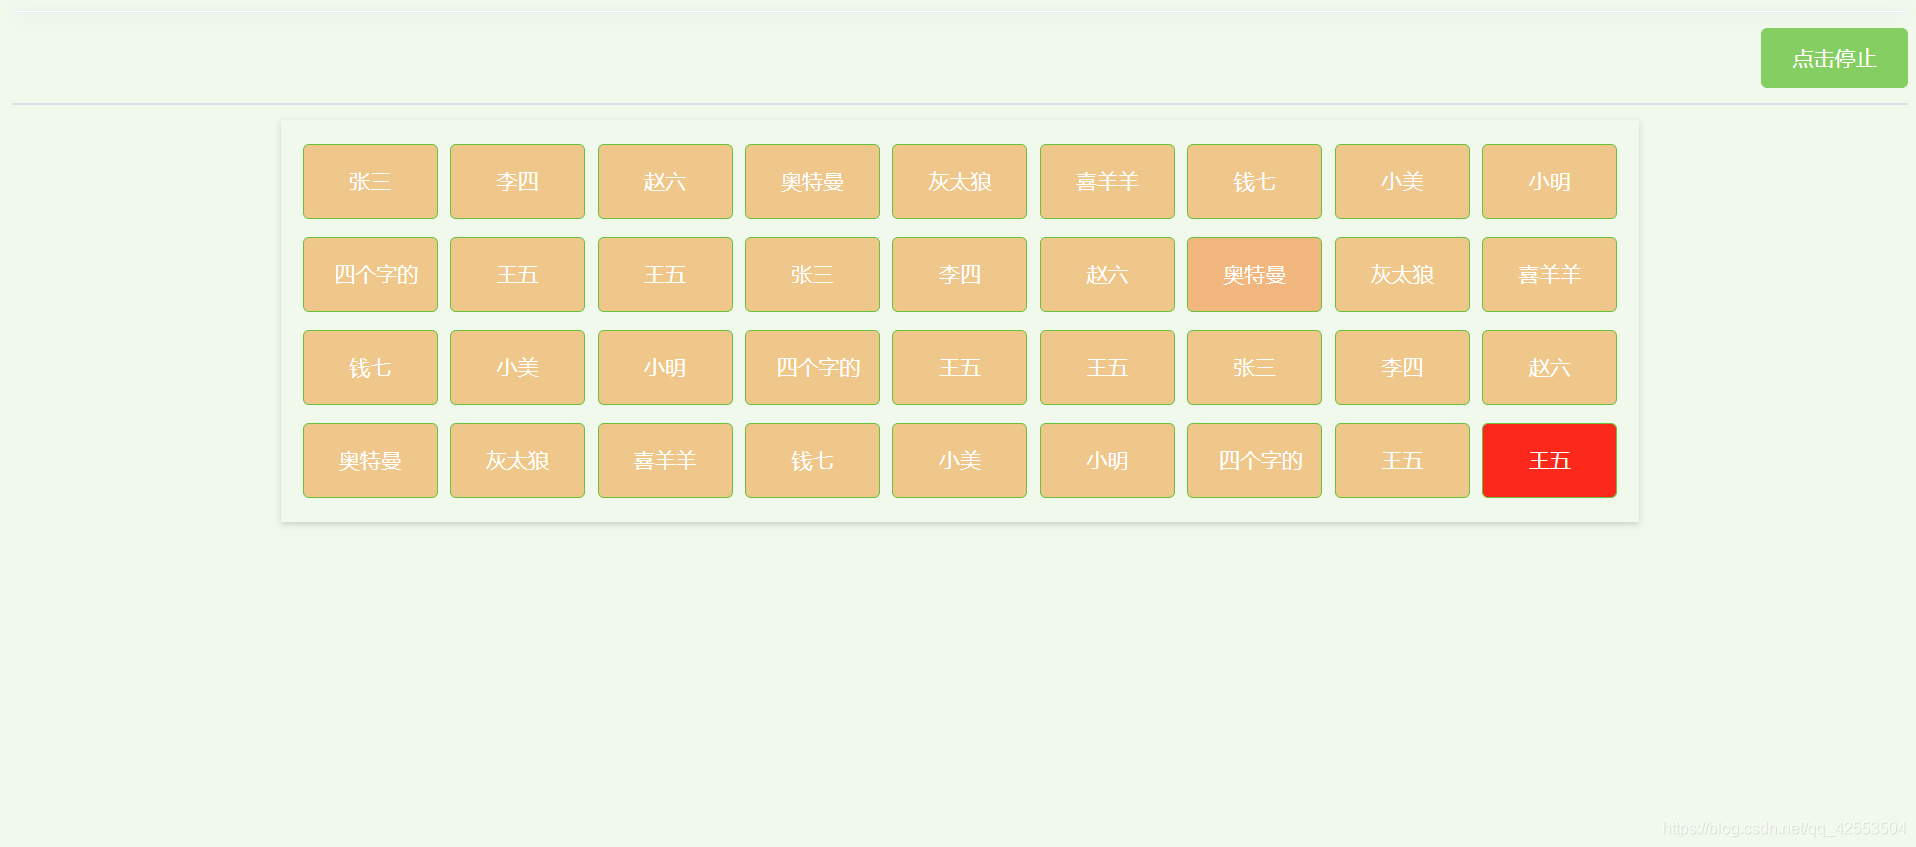Select 四个字的 card in the second row

point(370,274)
